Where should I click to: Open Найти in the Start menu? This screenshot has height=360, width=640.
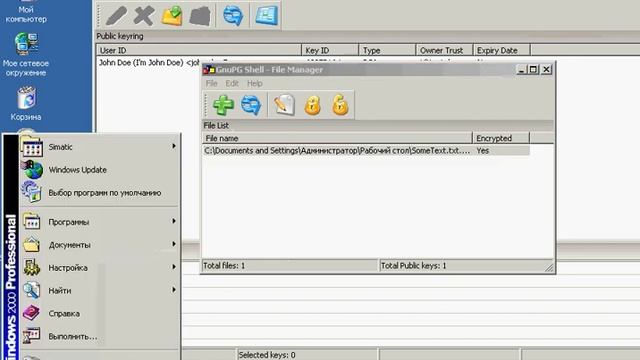pos(100,291)
